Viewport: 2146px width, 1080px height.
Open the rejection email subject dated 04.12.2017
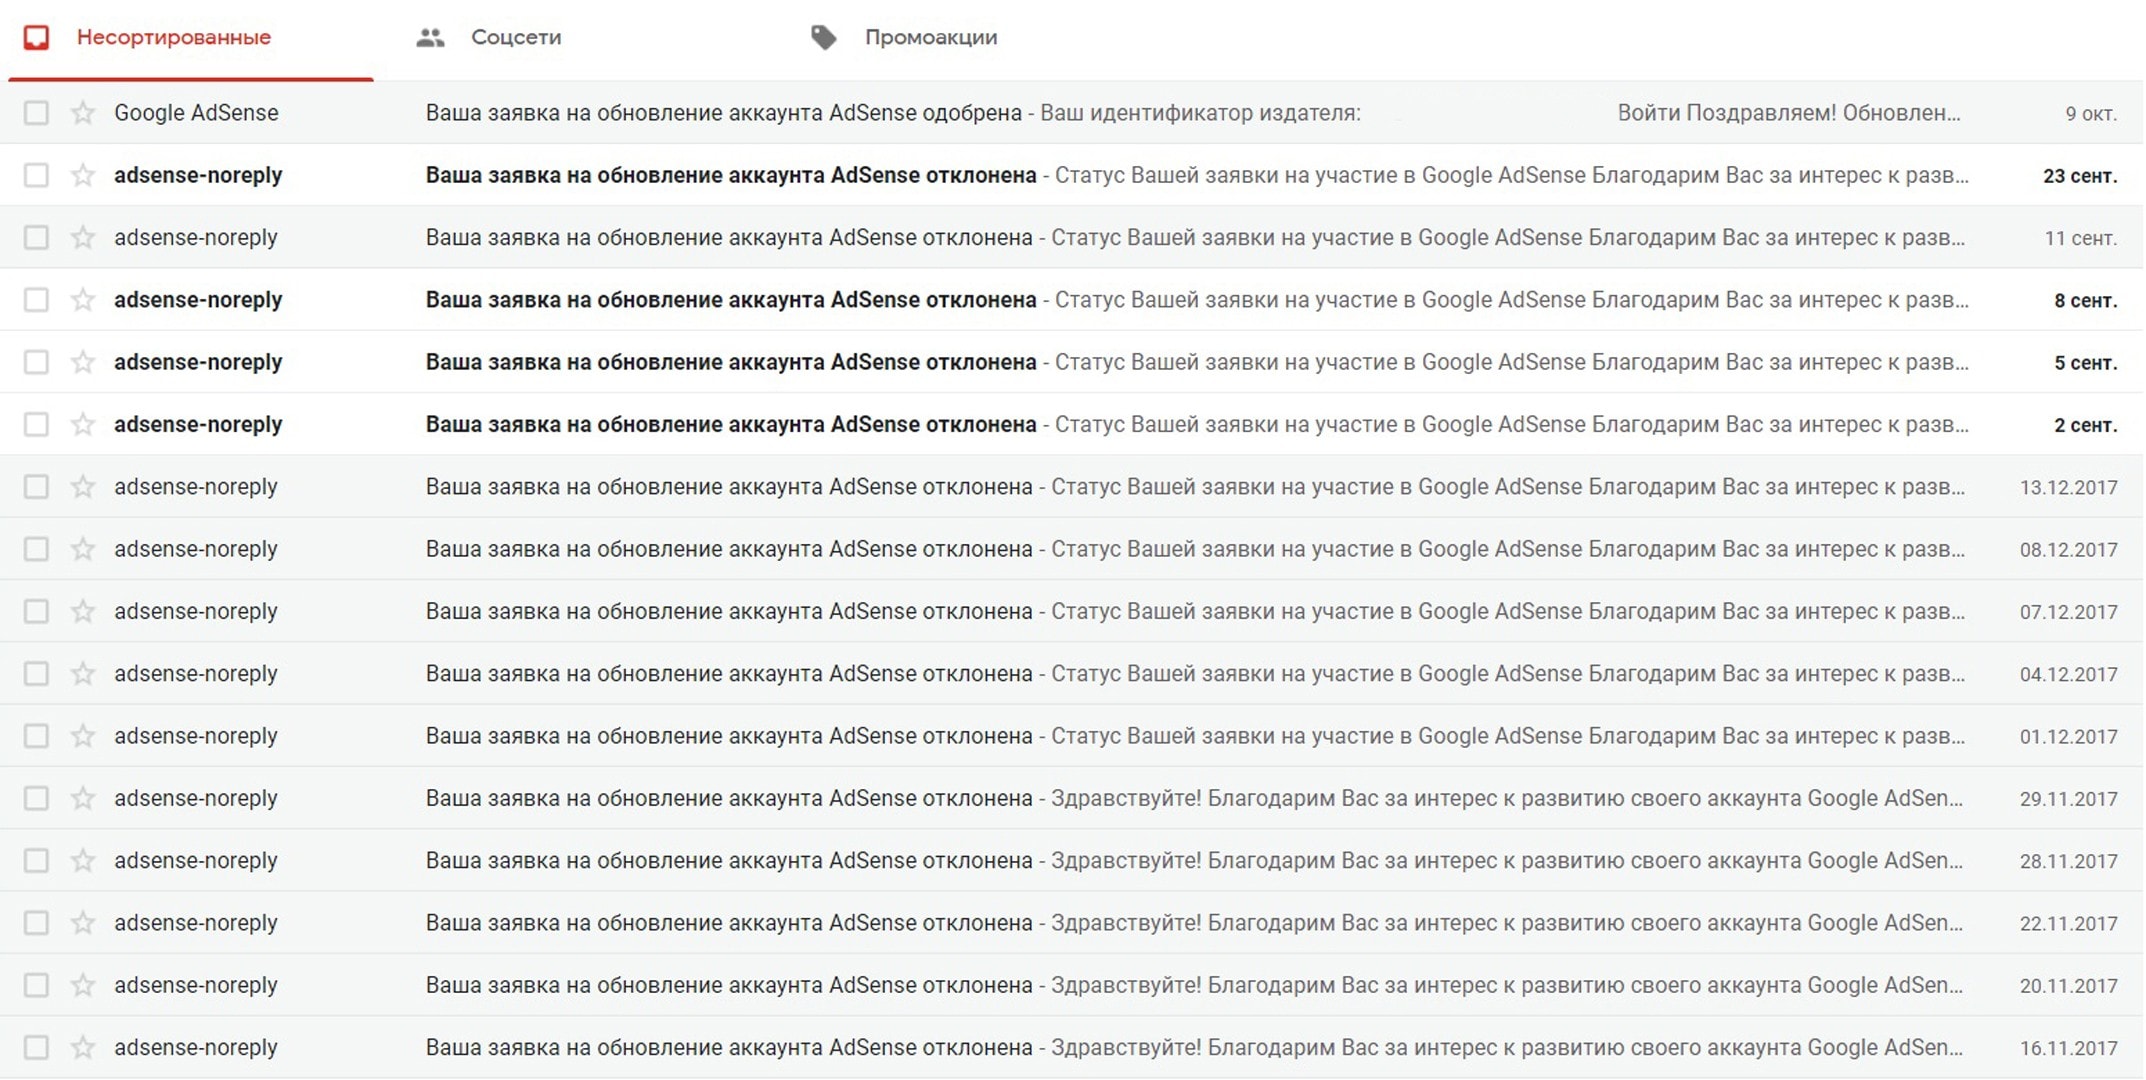coord(729,674)
